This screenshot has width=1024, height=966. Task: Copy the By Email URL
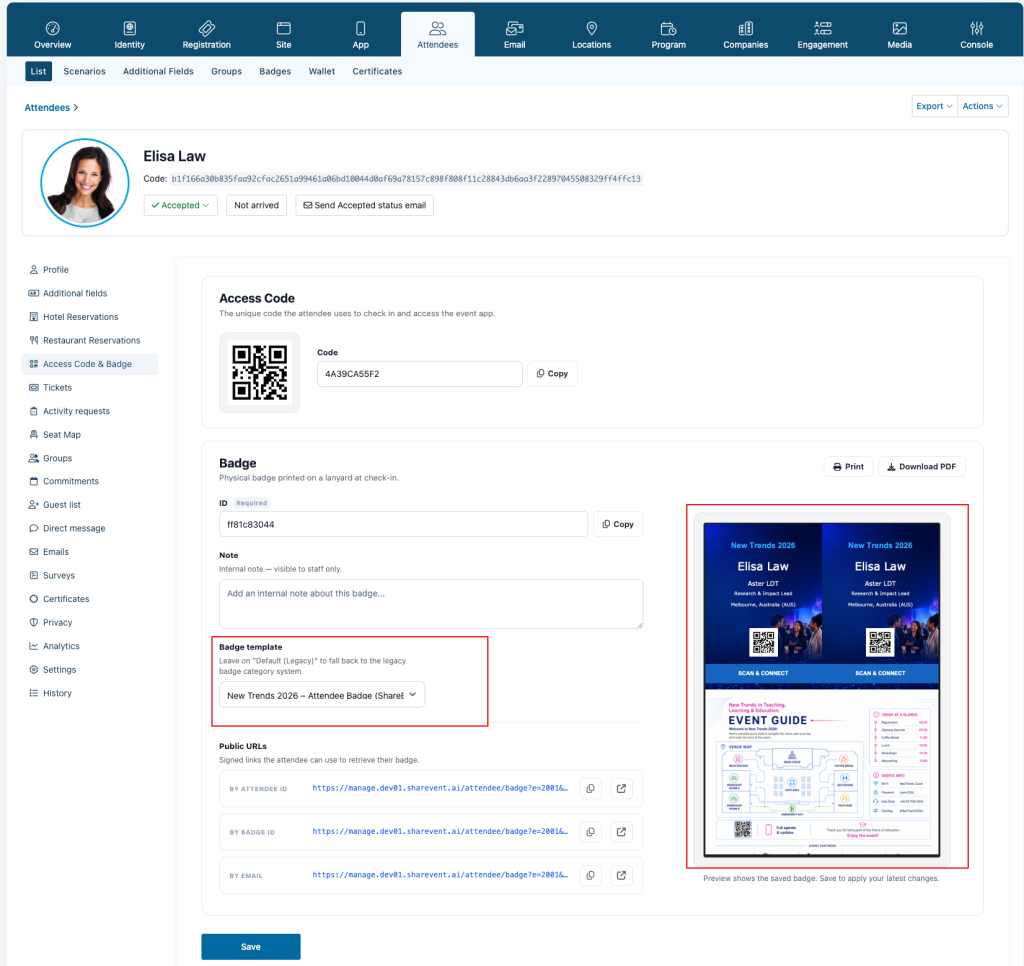(590, 875)
